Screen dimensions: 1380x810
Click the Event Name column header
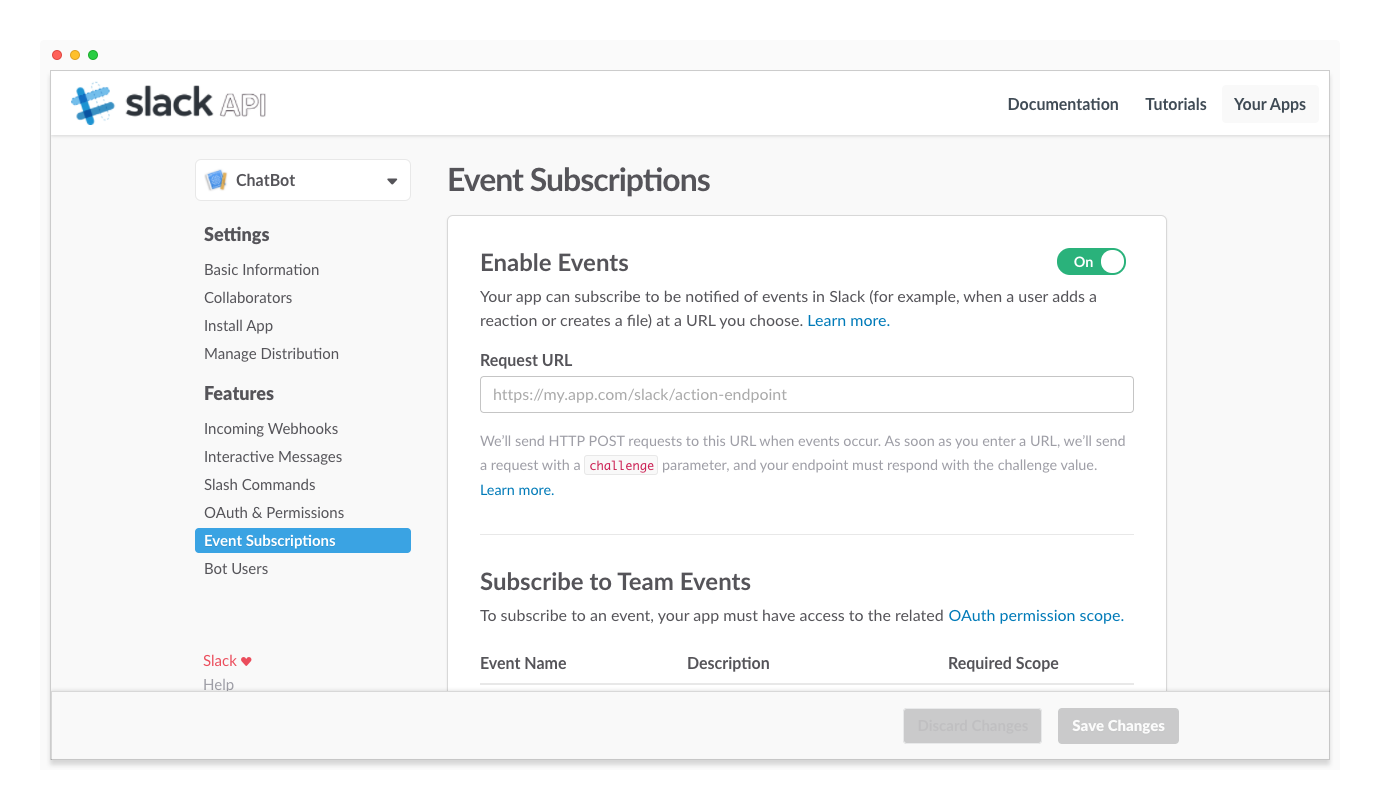pyautogui.click(x=523, y=663)
